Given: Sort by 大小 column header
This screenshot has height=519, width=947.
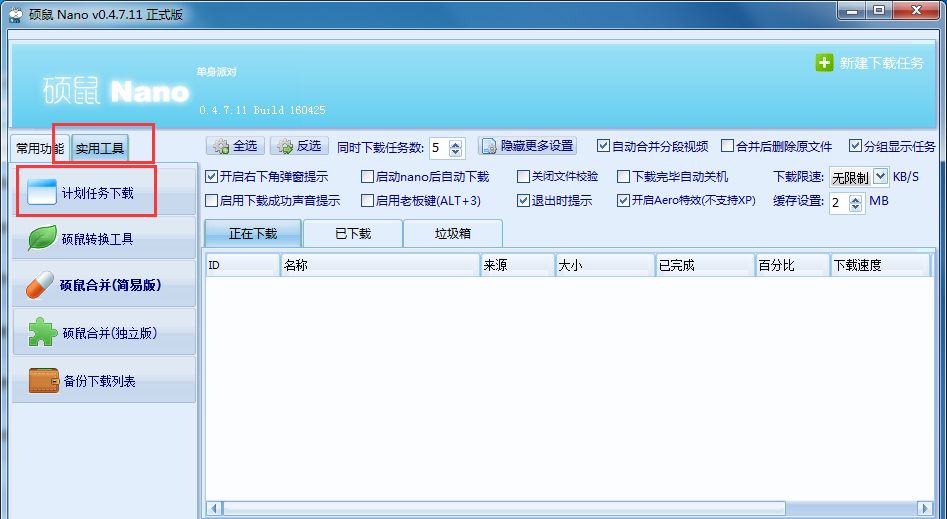Looking at the screenshot, I should [x=605, y=265].
